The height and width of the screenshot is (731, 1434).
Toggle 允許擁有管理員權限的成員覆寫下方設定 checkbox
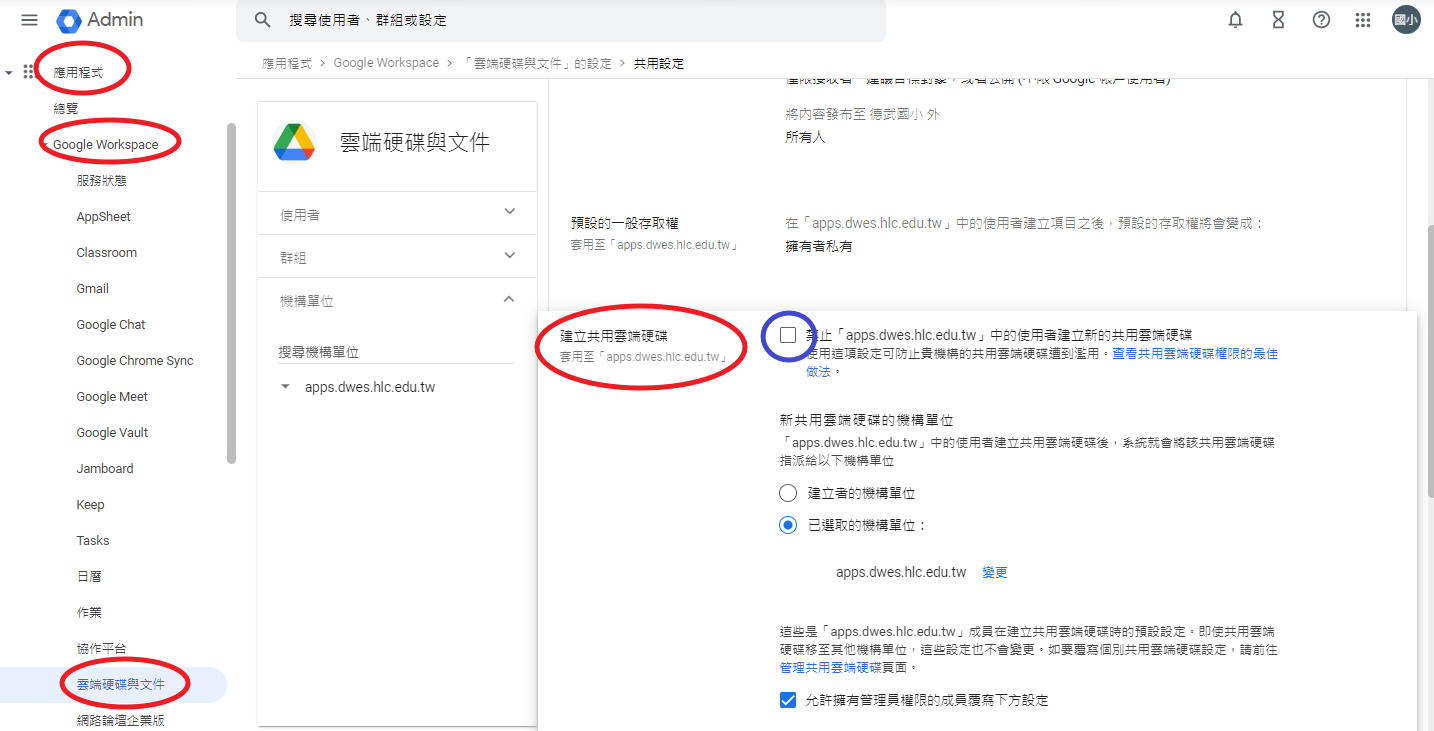click(x=788, y=700)
